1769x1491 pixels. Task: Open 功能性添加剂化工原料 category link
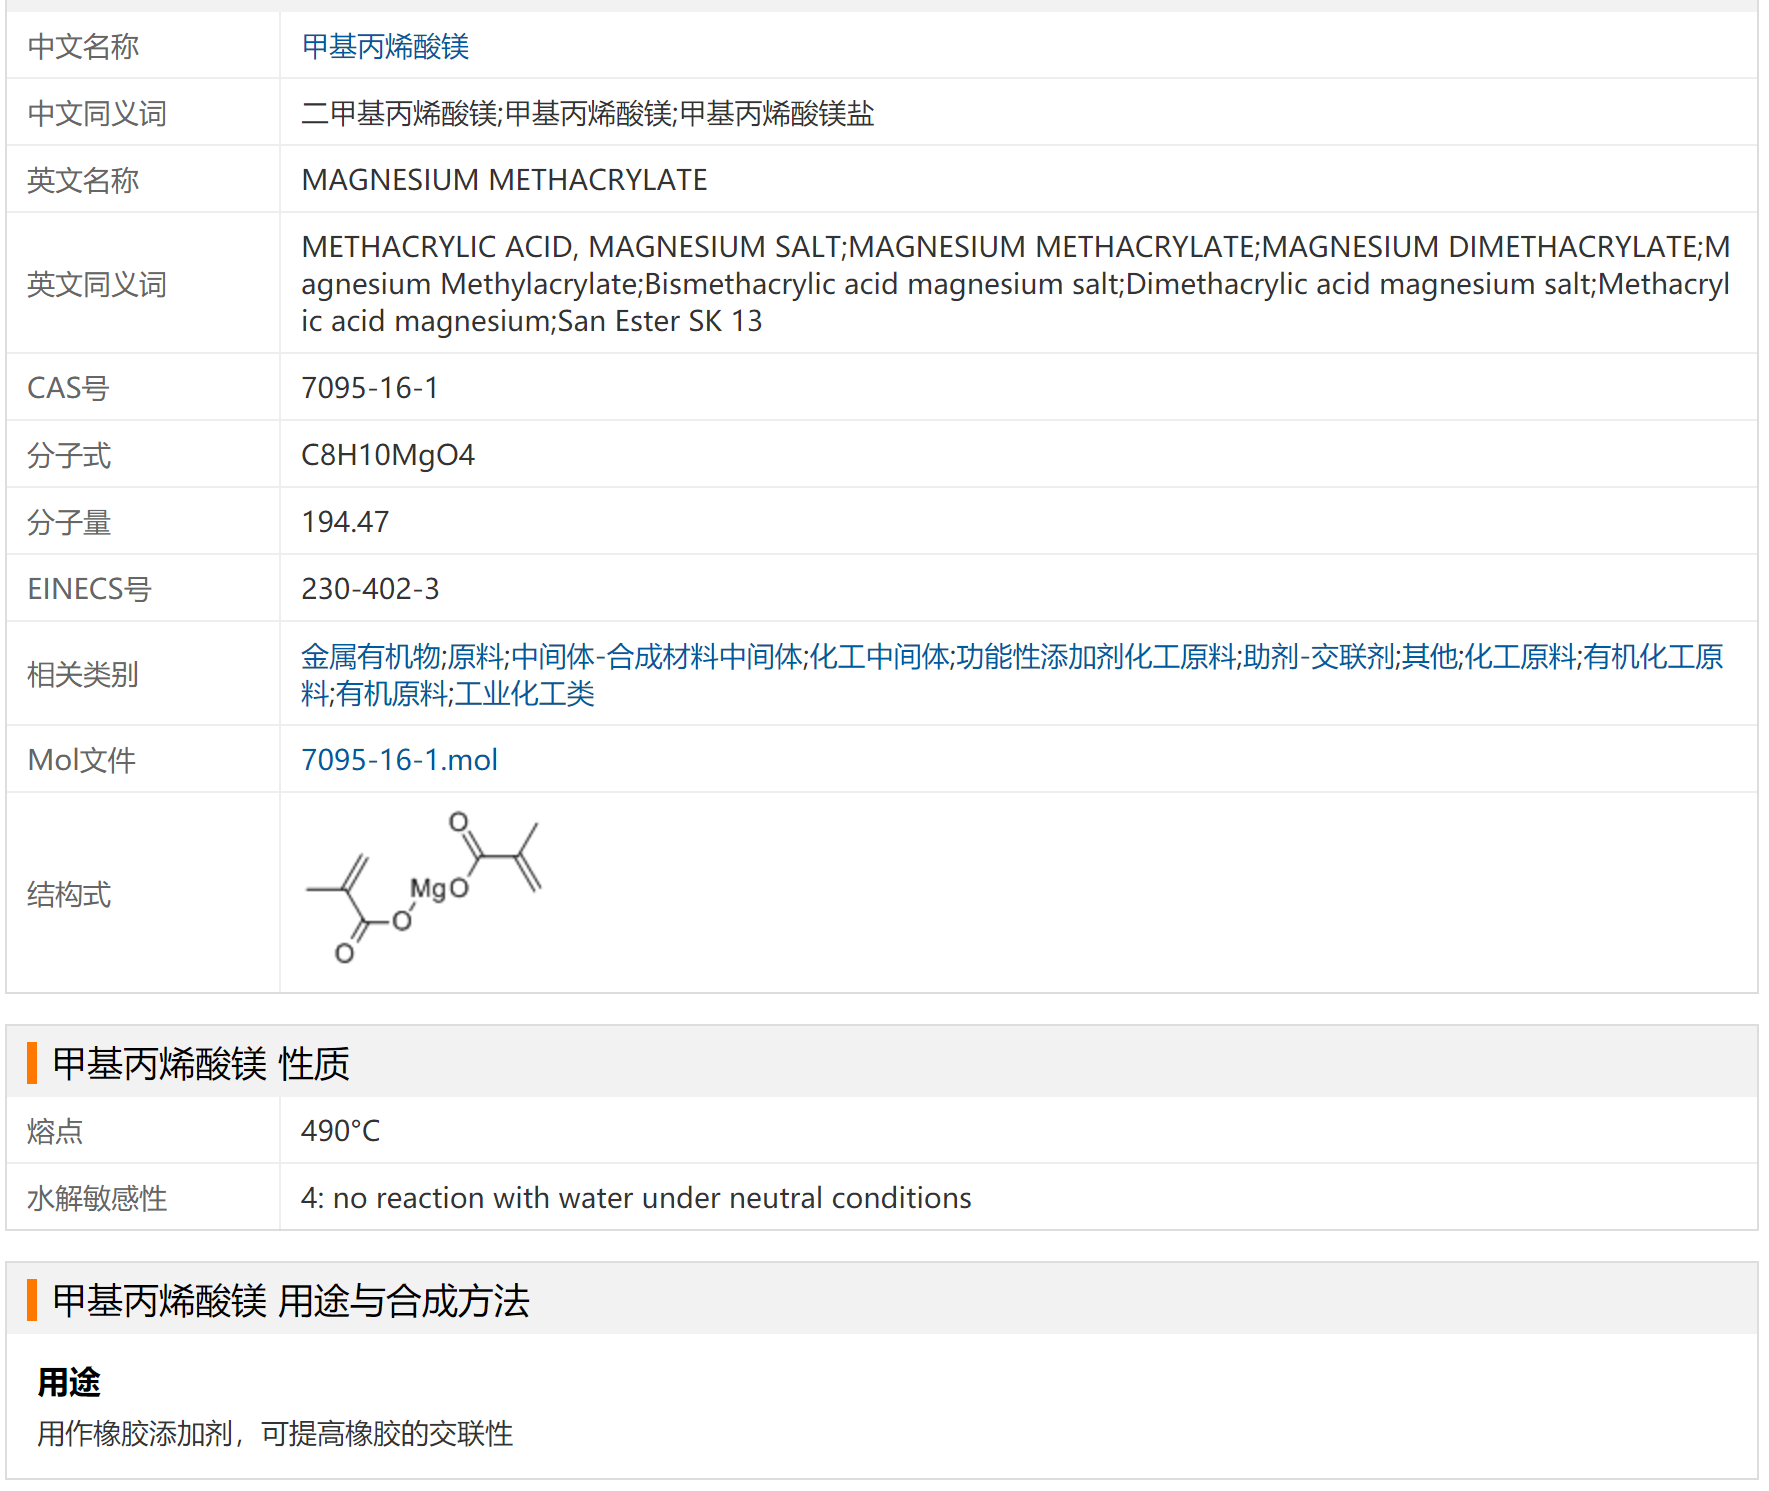[x=1096, y=657]
